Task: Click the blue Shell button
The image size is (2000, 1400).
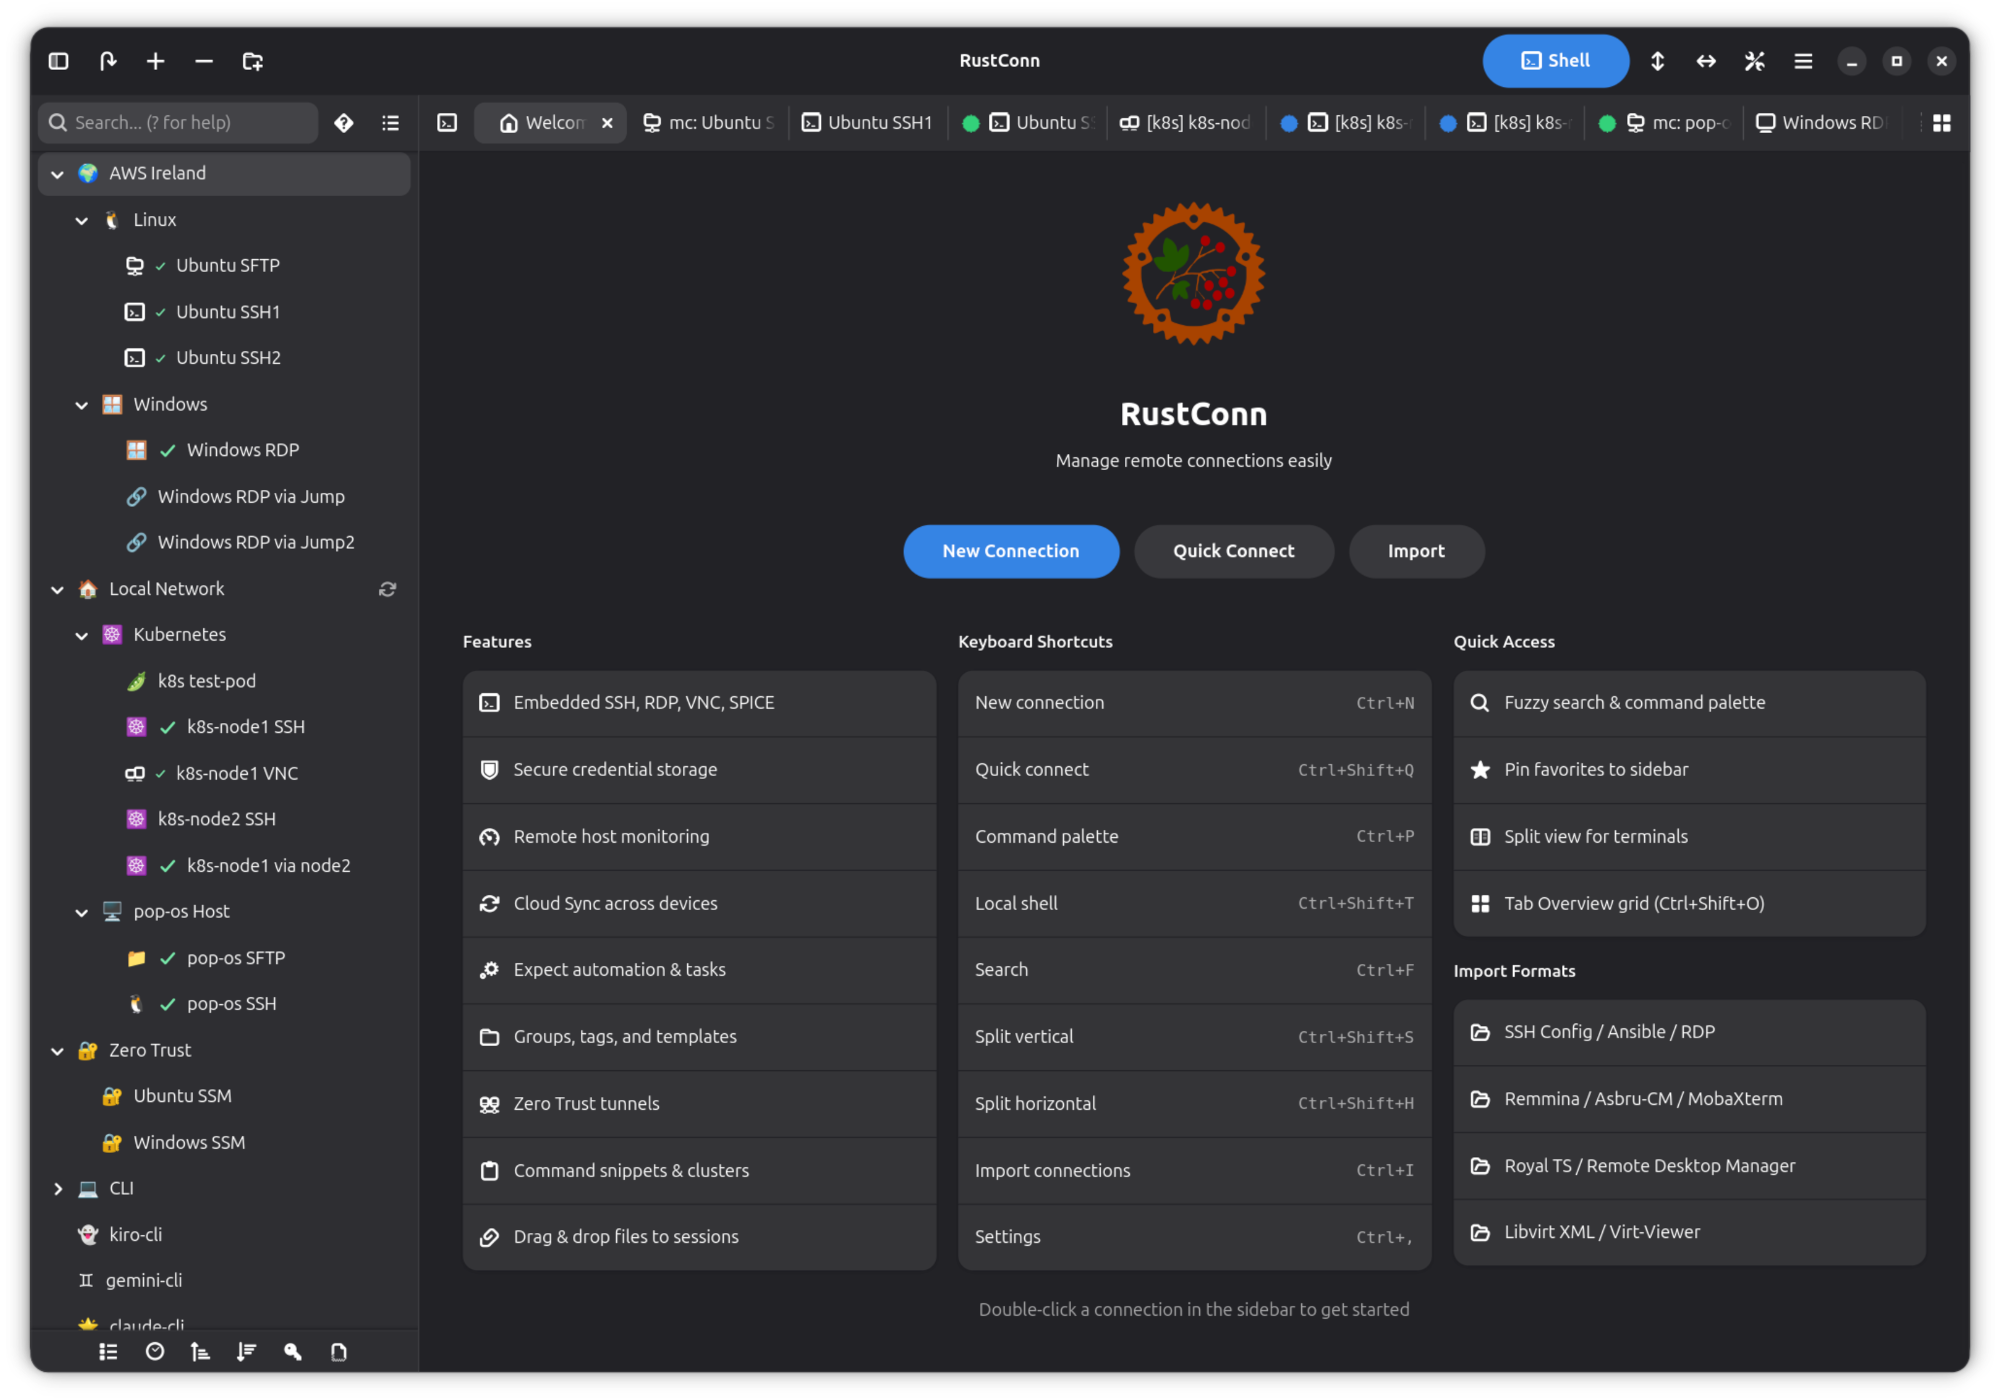Action: pyautogui.click(x=1555, y=61)
